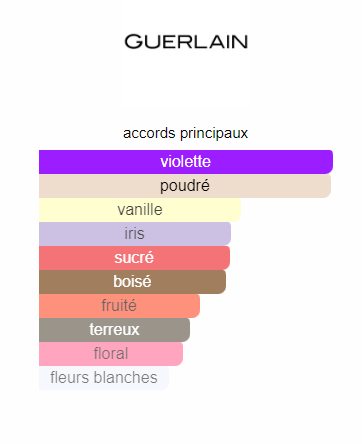Click the Guerlain brand logo
Viewport: 362px width, 444px height.
pos(186,42)
